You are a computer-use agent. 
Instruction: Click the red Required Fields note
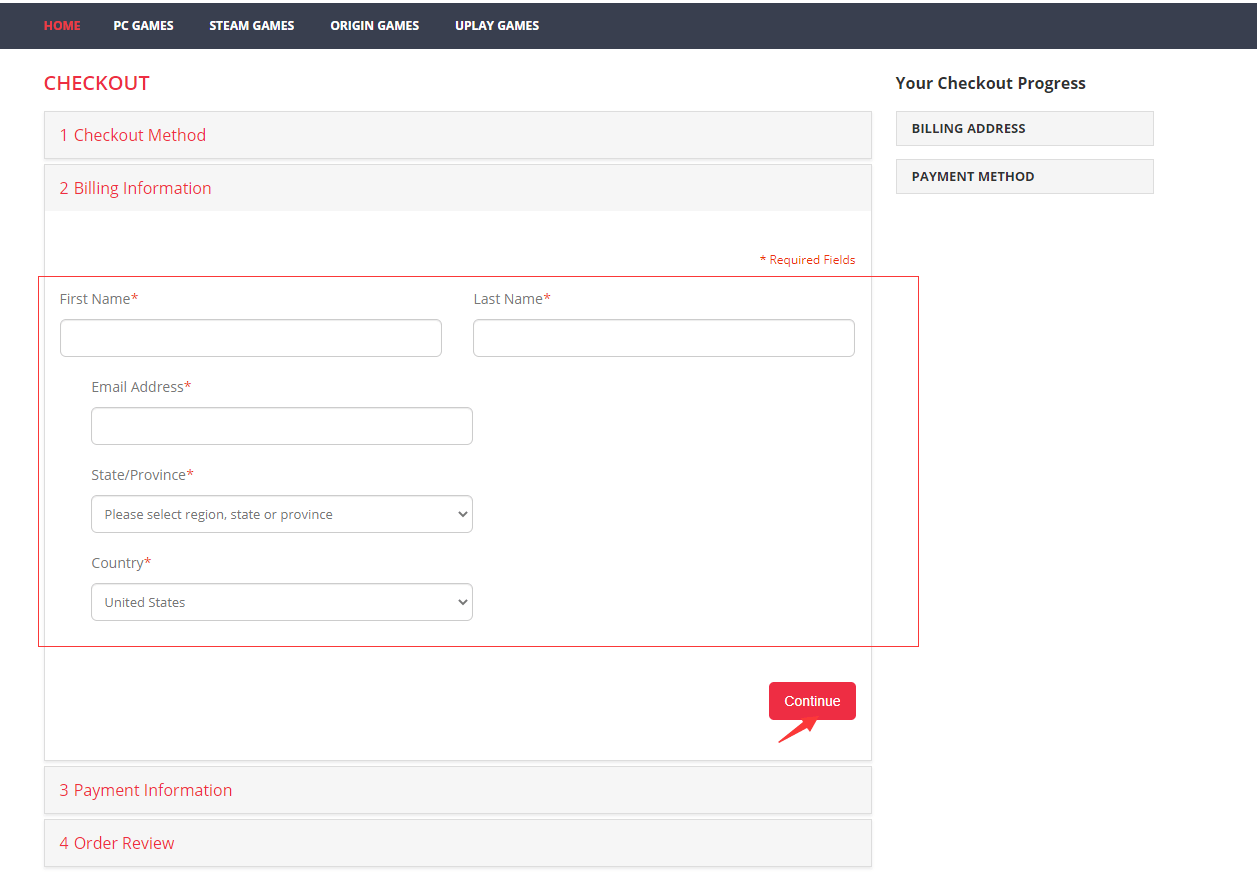[807, 260]
